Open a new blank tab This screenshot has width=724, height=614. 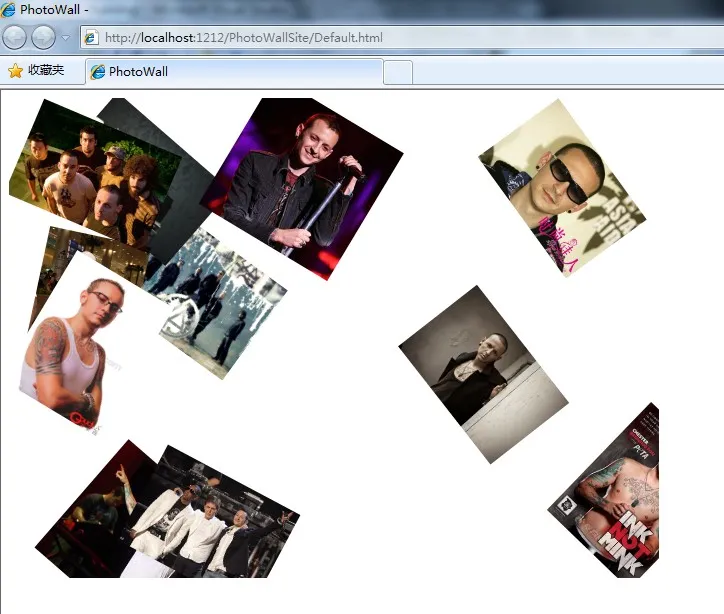[x=398, y=72]
